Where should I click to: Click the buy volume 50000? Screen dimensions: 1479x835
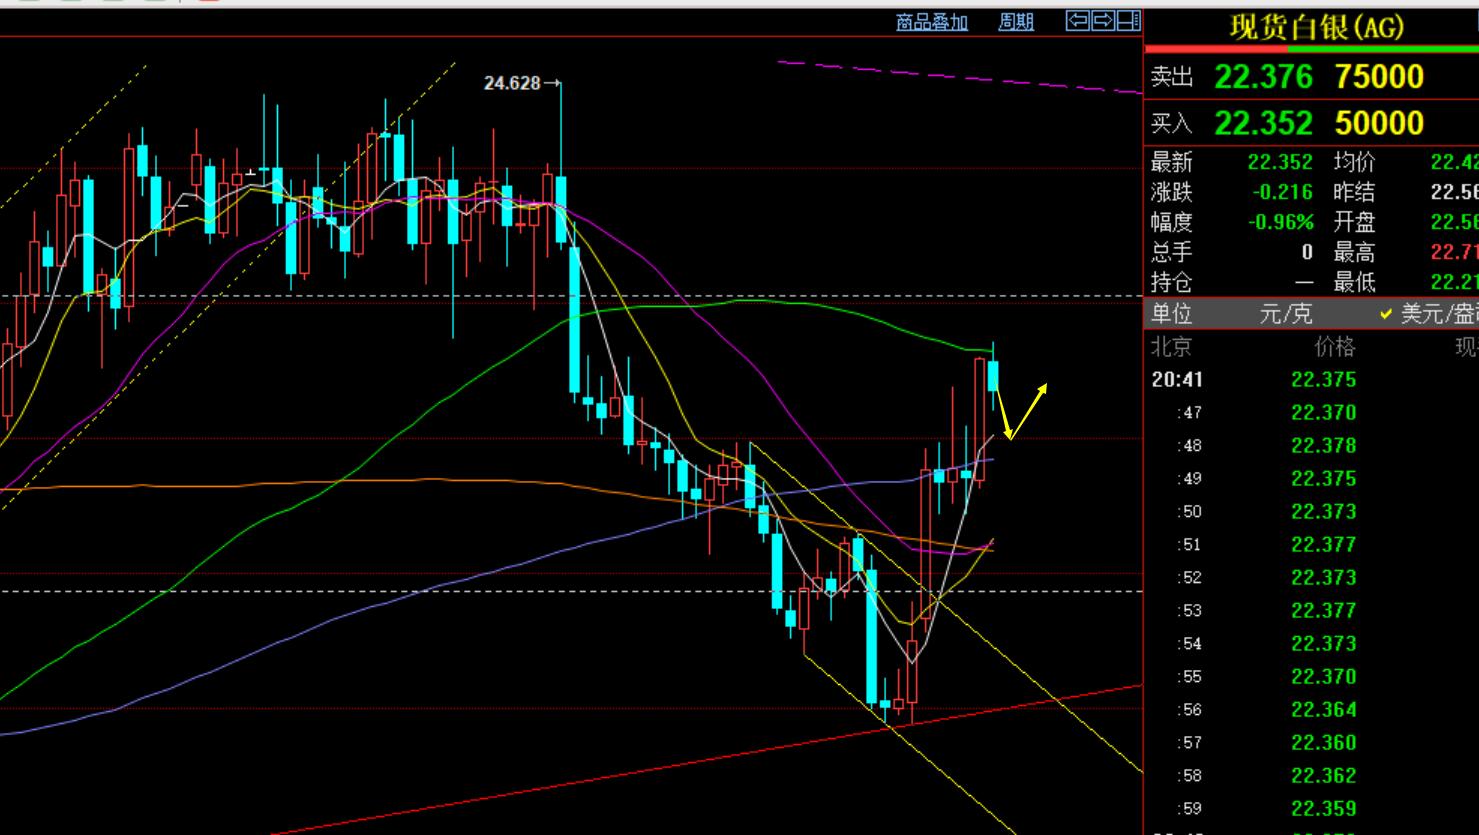coord(1379,123)
